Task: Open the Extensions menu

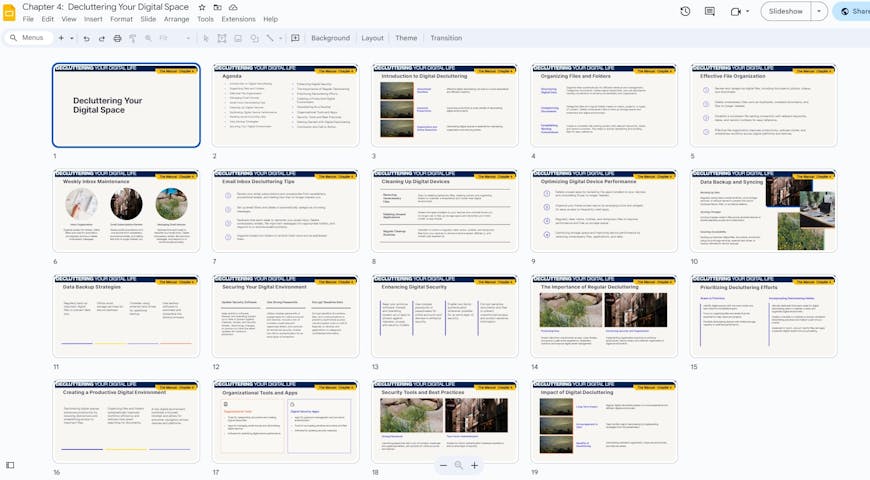Action: 238,19
